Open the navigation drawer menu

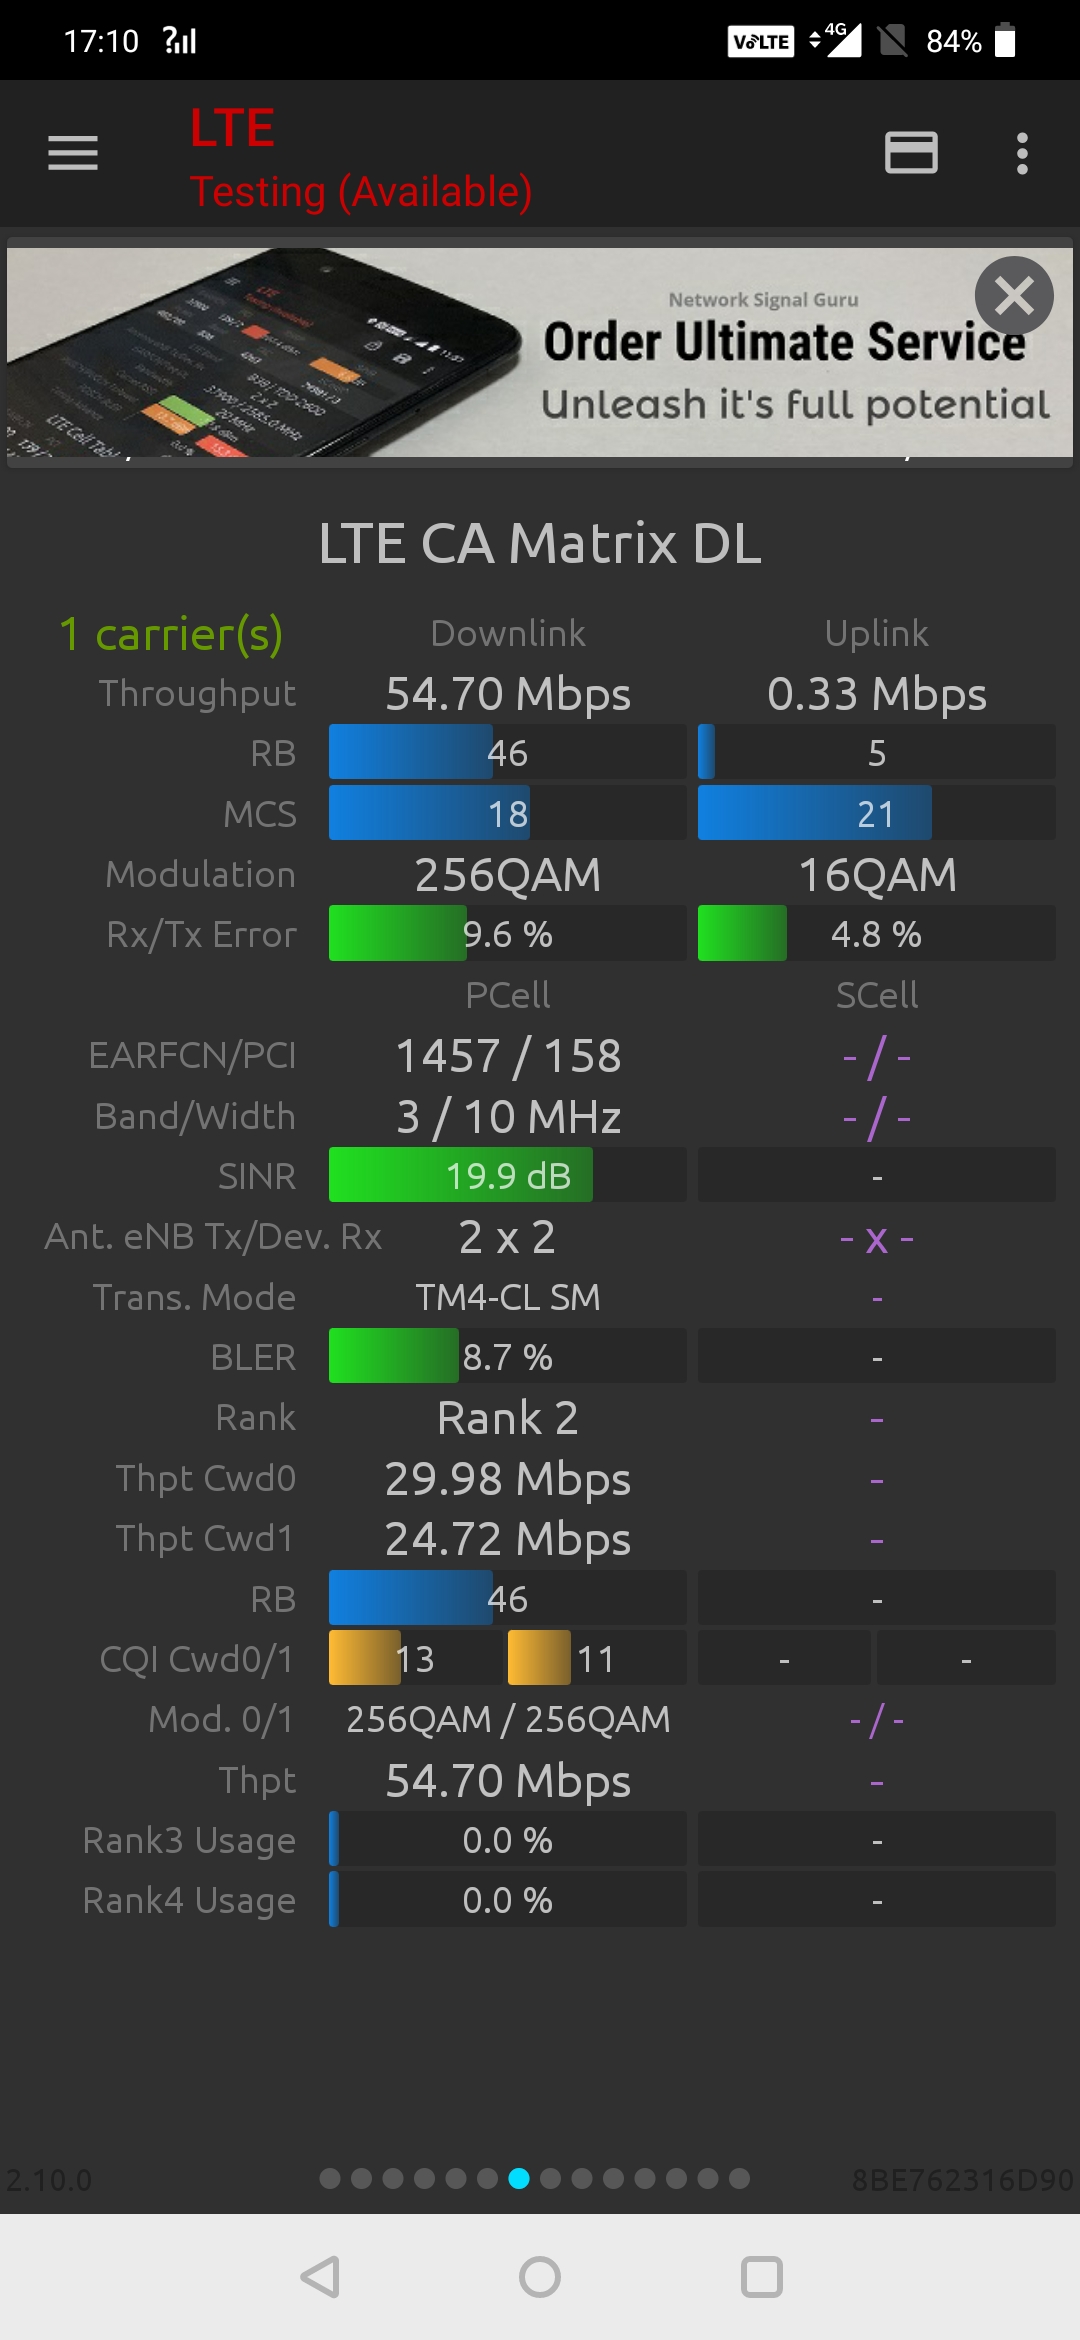pyautogui.click(x=73, y=154)
